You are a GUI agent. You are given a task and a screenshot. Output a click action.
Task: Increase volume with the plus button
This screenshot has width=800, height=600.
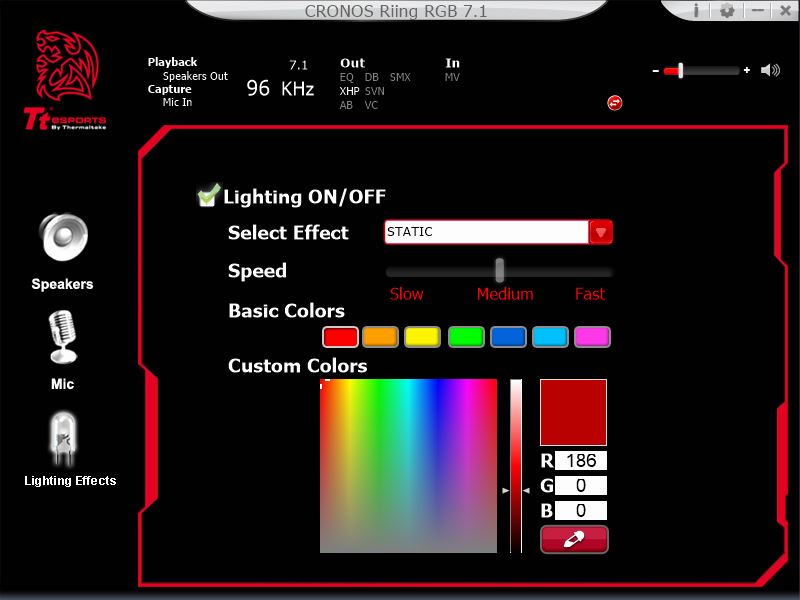point(747,70)
